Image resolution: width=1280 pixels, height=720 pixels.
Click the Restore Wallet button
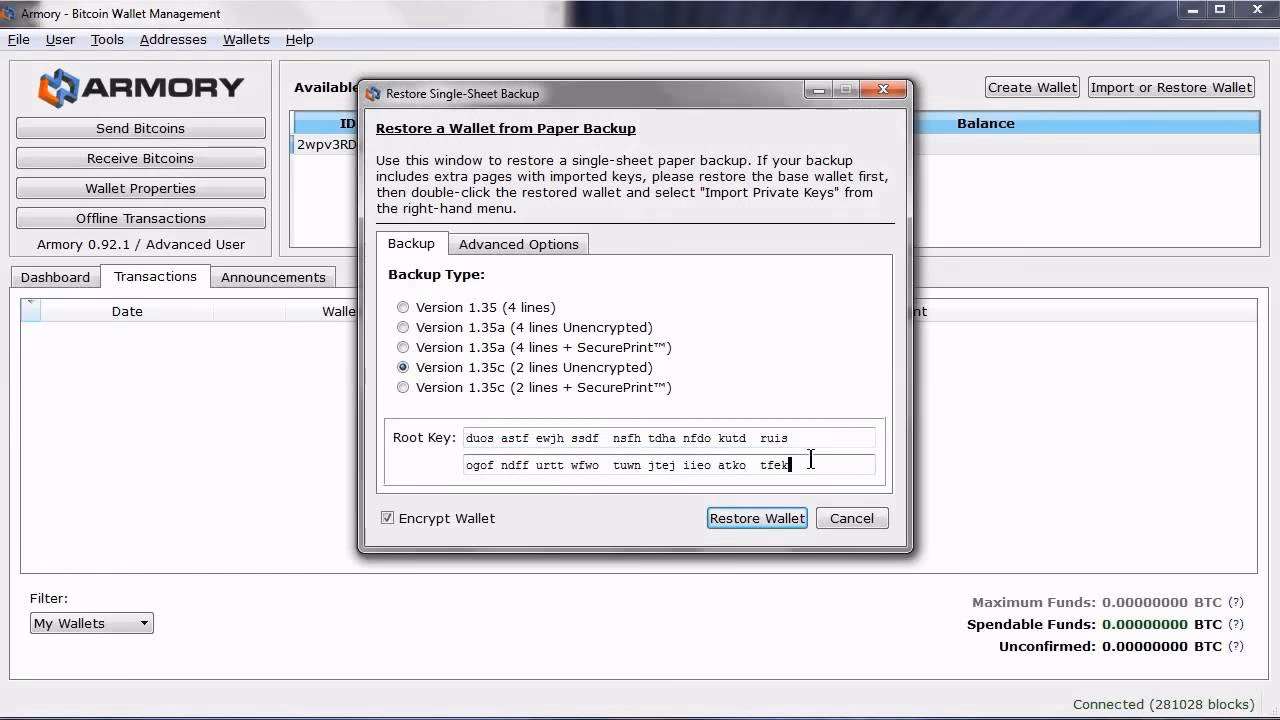pyautogui.click(x=757, y=518)
